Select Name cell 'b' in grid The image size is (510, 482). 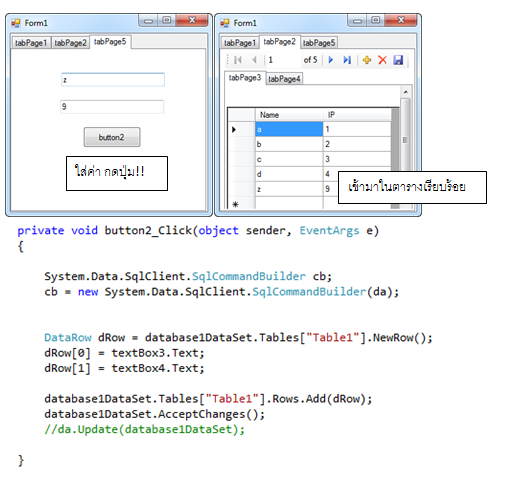pos(289,144)
